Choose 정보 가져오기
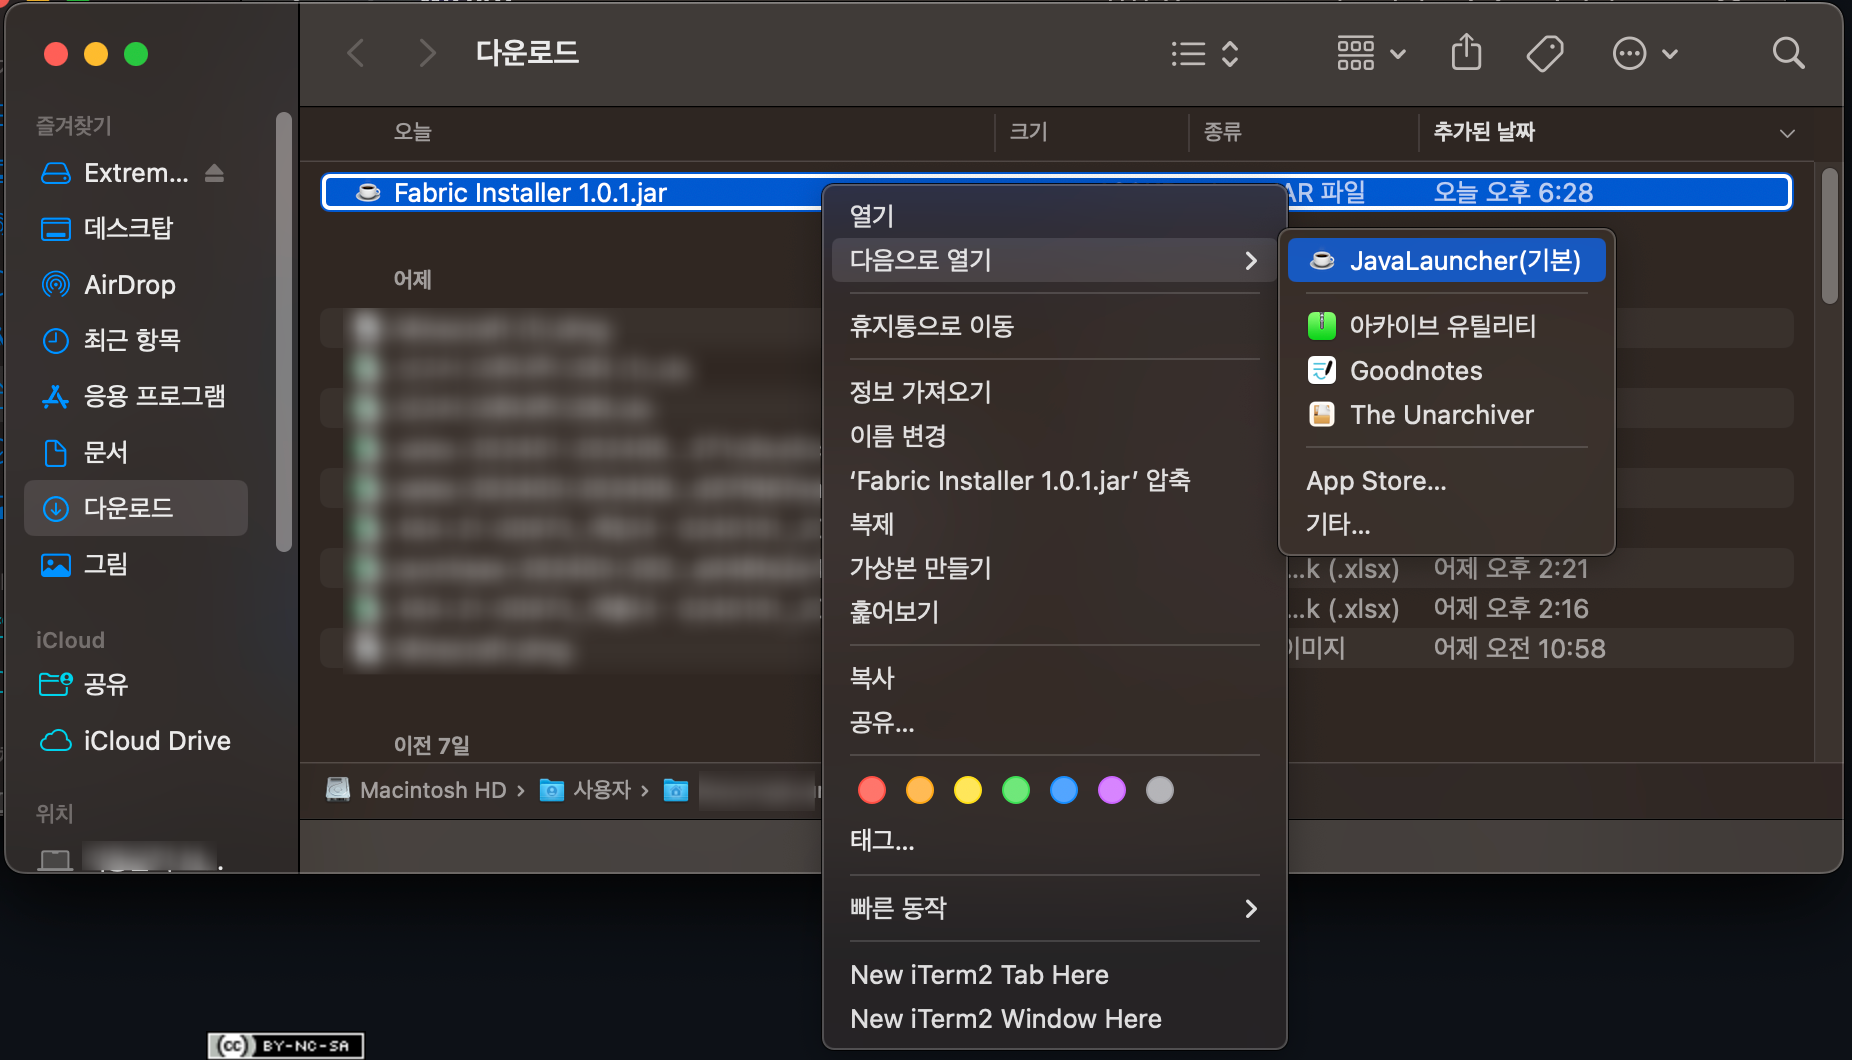The image size is (1852, 1060). [x=1055, y=392]
